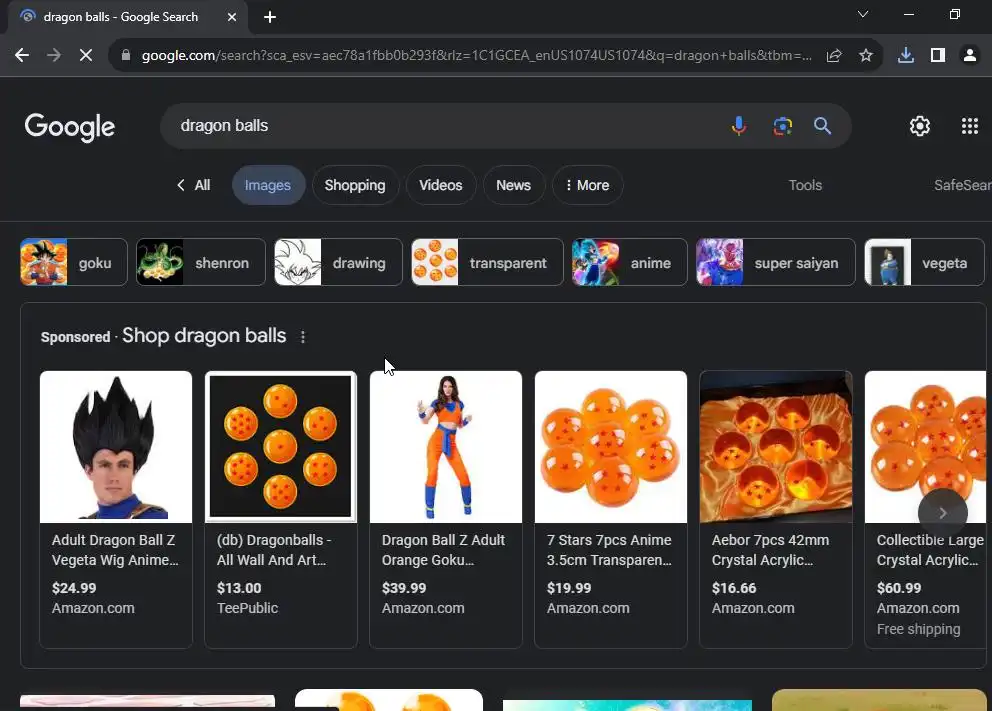
Task: Click the site lock icon in address bar
Action: point(125,56)
